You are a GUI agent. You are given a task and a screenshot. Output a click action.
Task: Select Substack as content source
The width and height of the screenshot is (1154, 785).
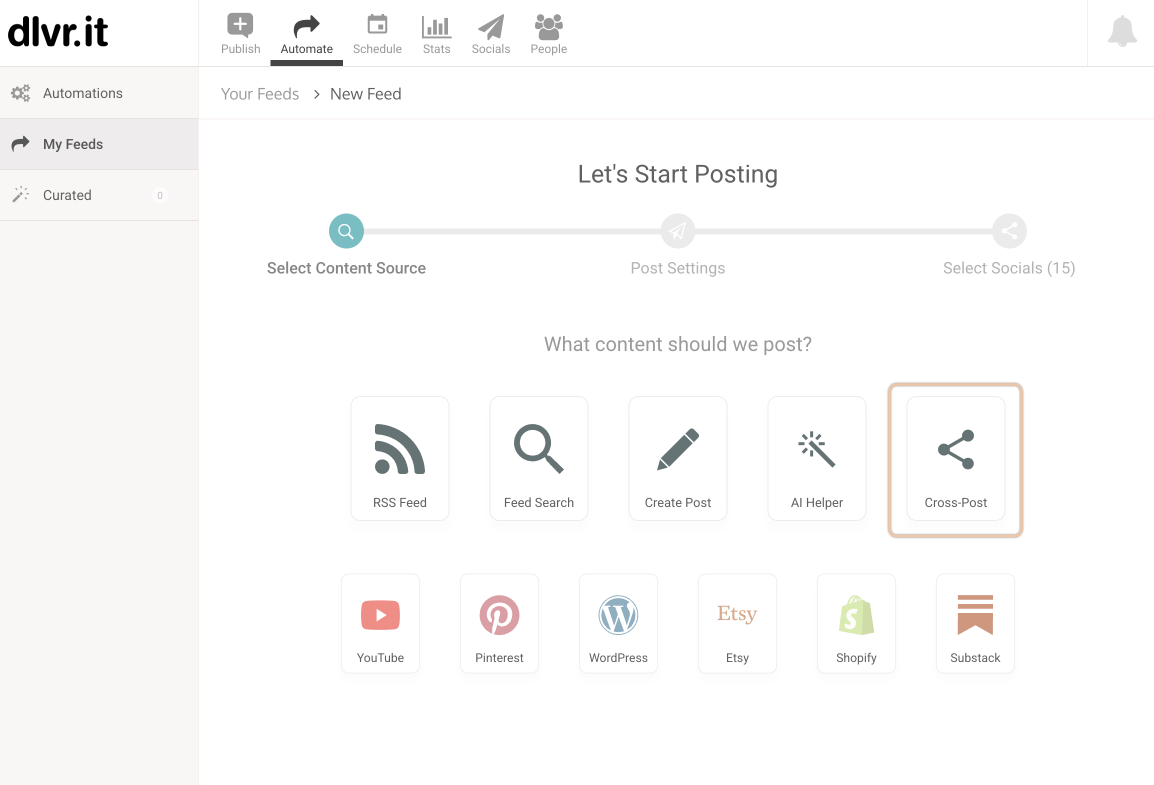[x=975, y=624]
